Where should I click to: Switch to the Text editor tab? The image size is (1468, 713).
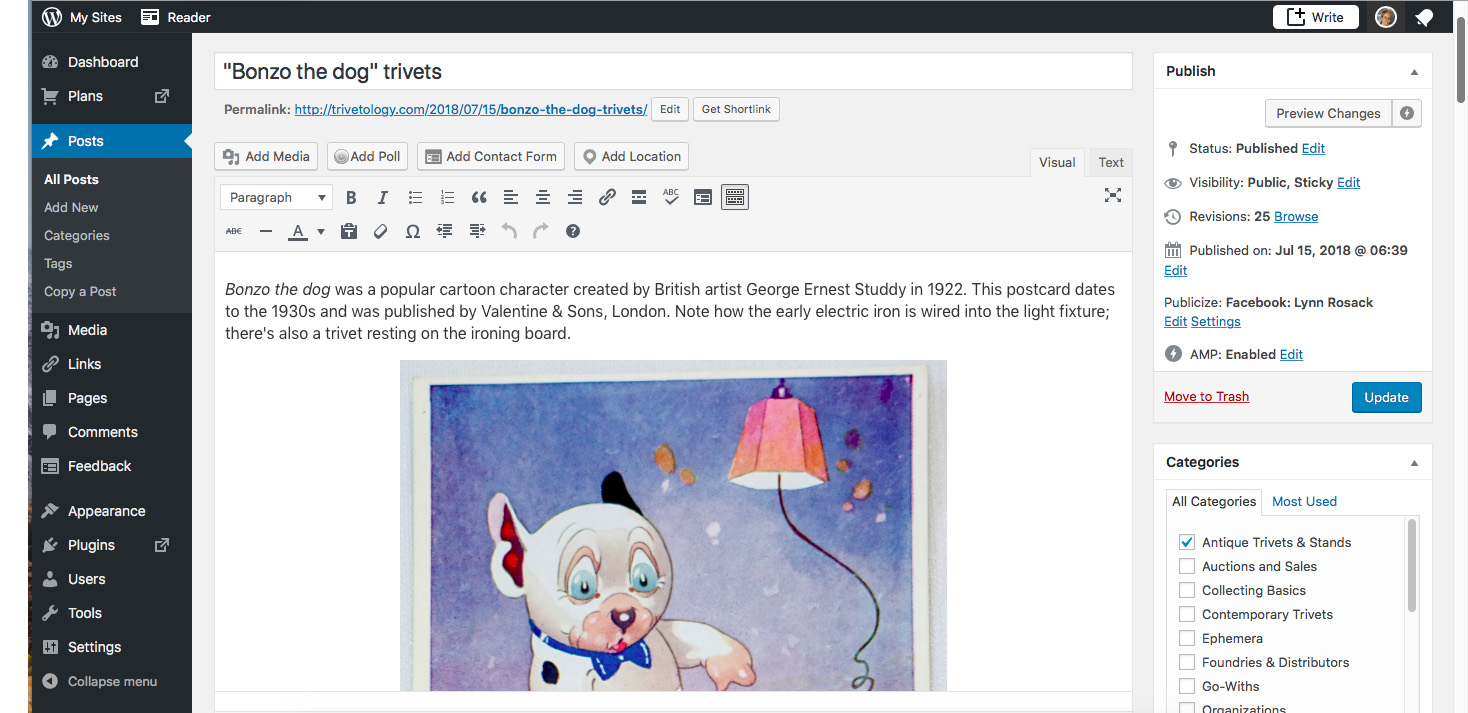tap(1111, 162)
